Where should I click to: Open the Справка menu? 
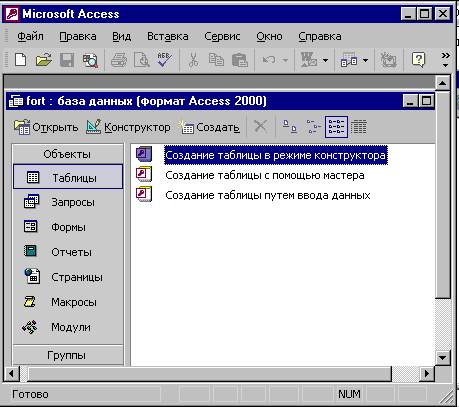[320, 36]
